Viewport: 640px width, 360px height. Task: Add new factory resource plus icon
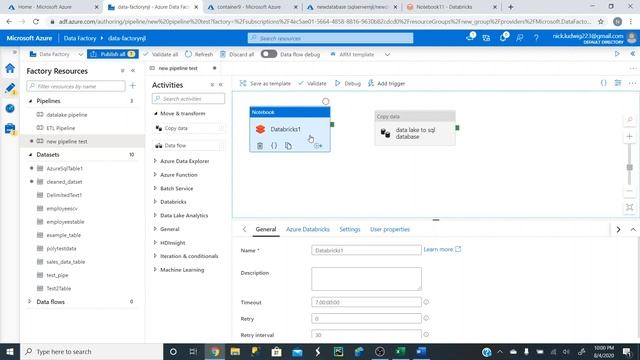click(132, 86)
